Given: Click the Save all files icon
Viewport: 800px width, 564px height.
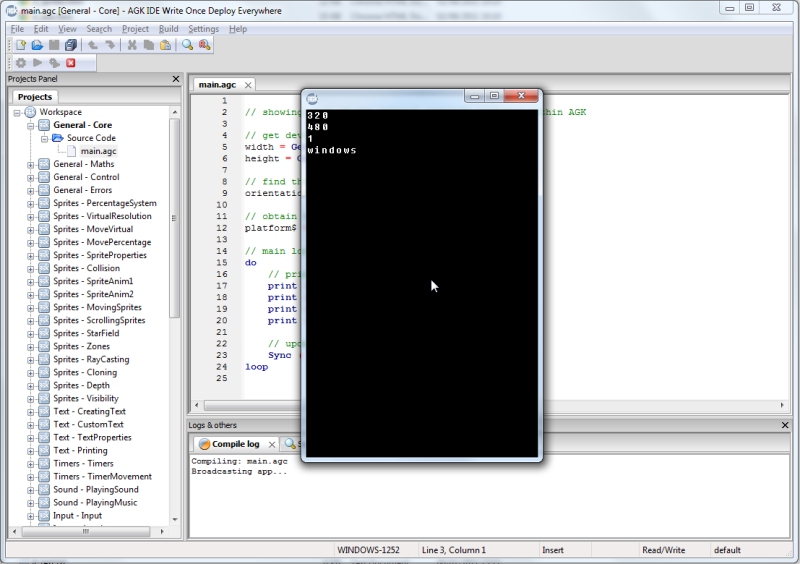Looking at the screenshot, I should 71,45.
